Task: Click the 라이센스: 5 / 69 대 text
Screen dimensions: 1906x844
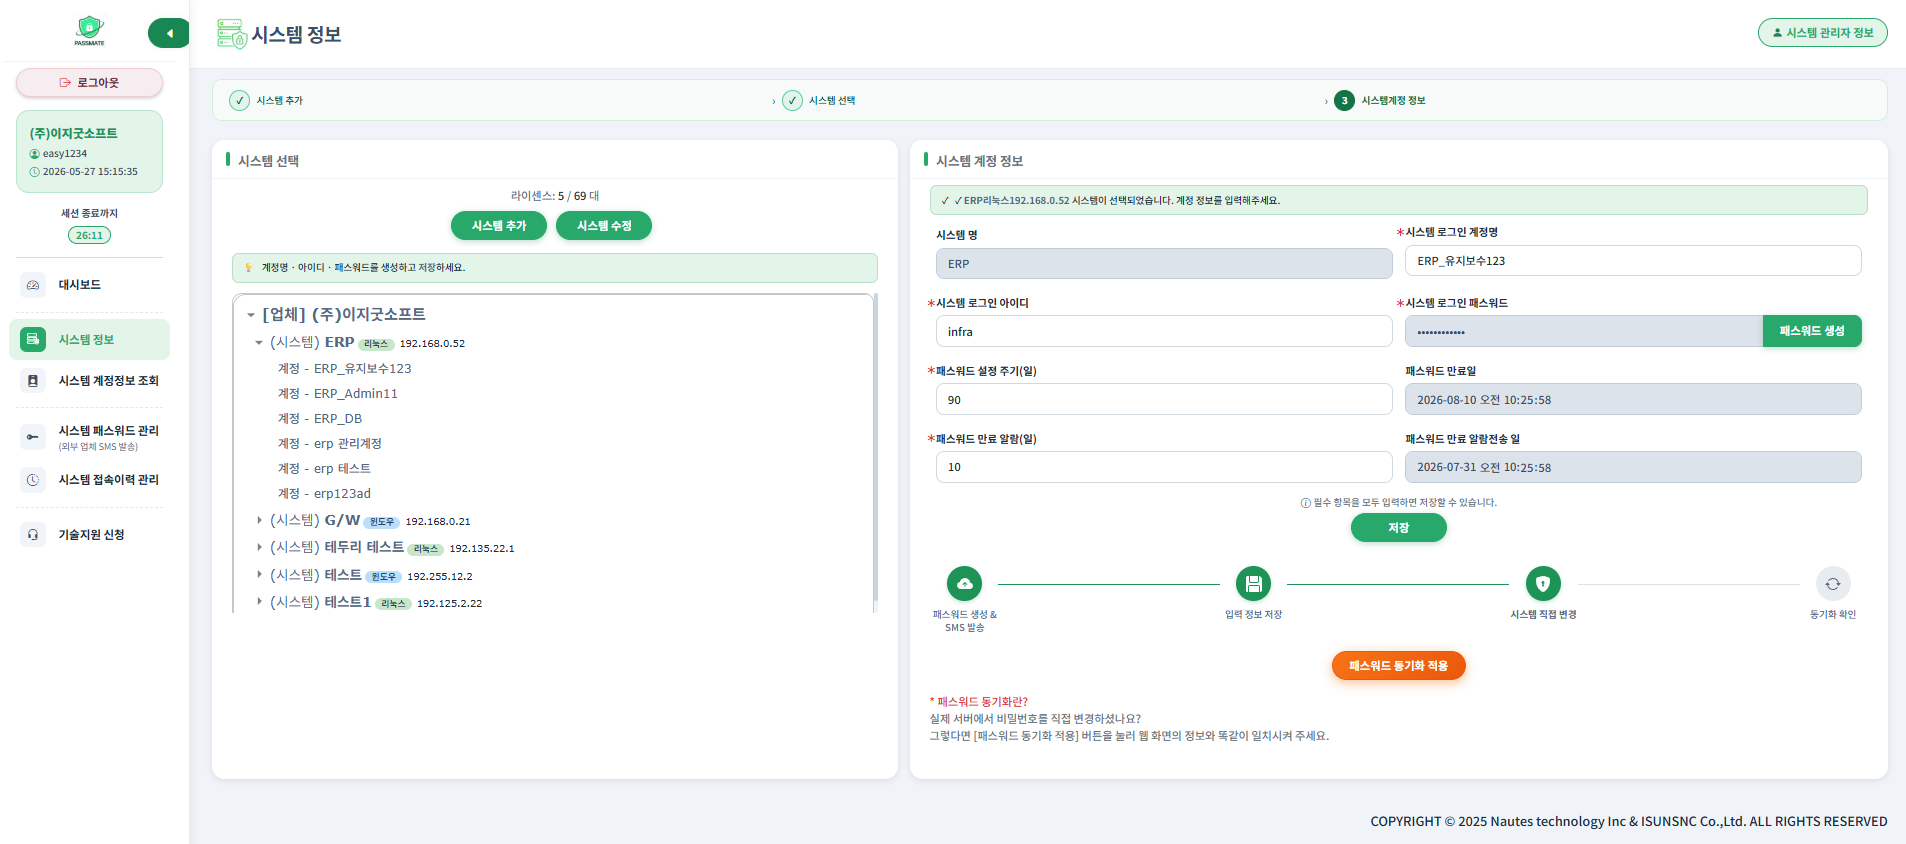Action: pyautogui.click(x=555, y=196)
